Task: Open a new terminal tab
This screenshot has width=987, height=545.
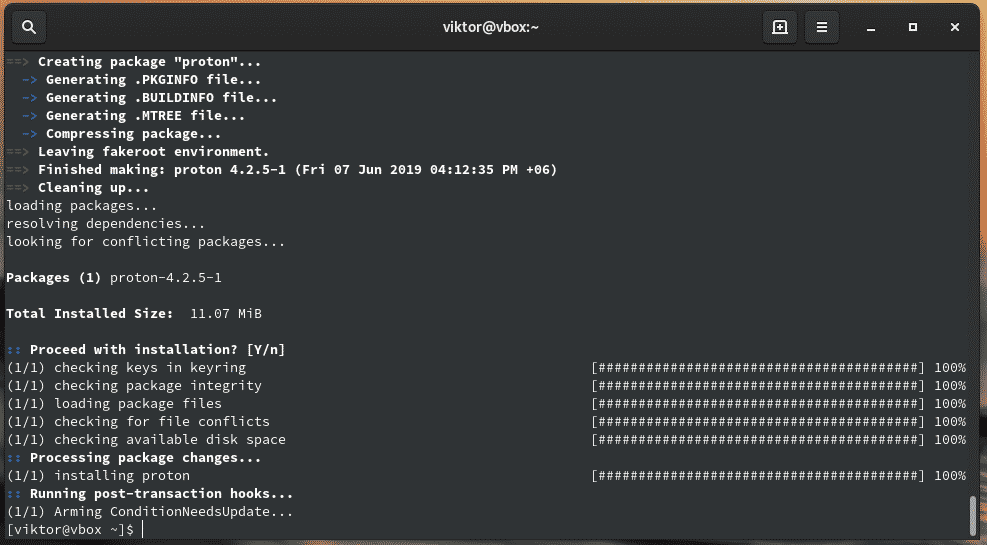Action: 780,27
